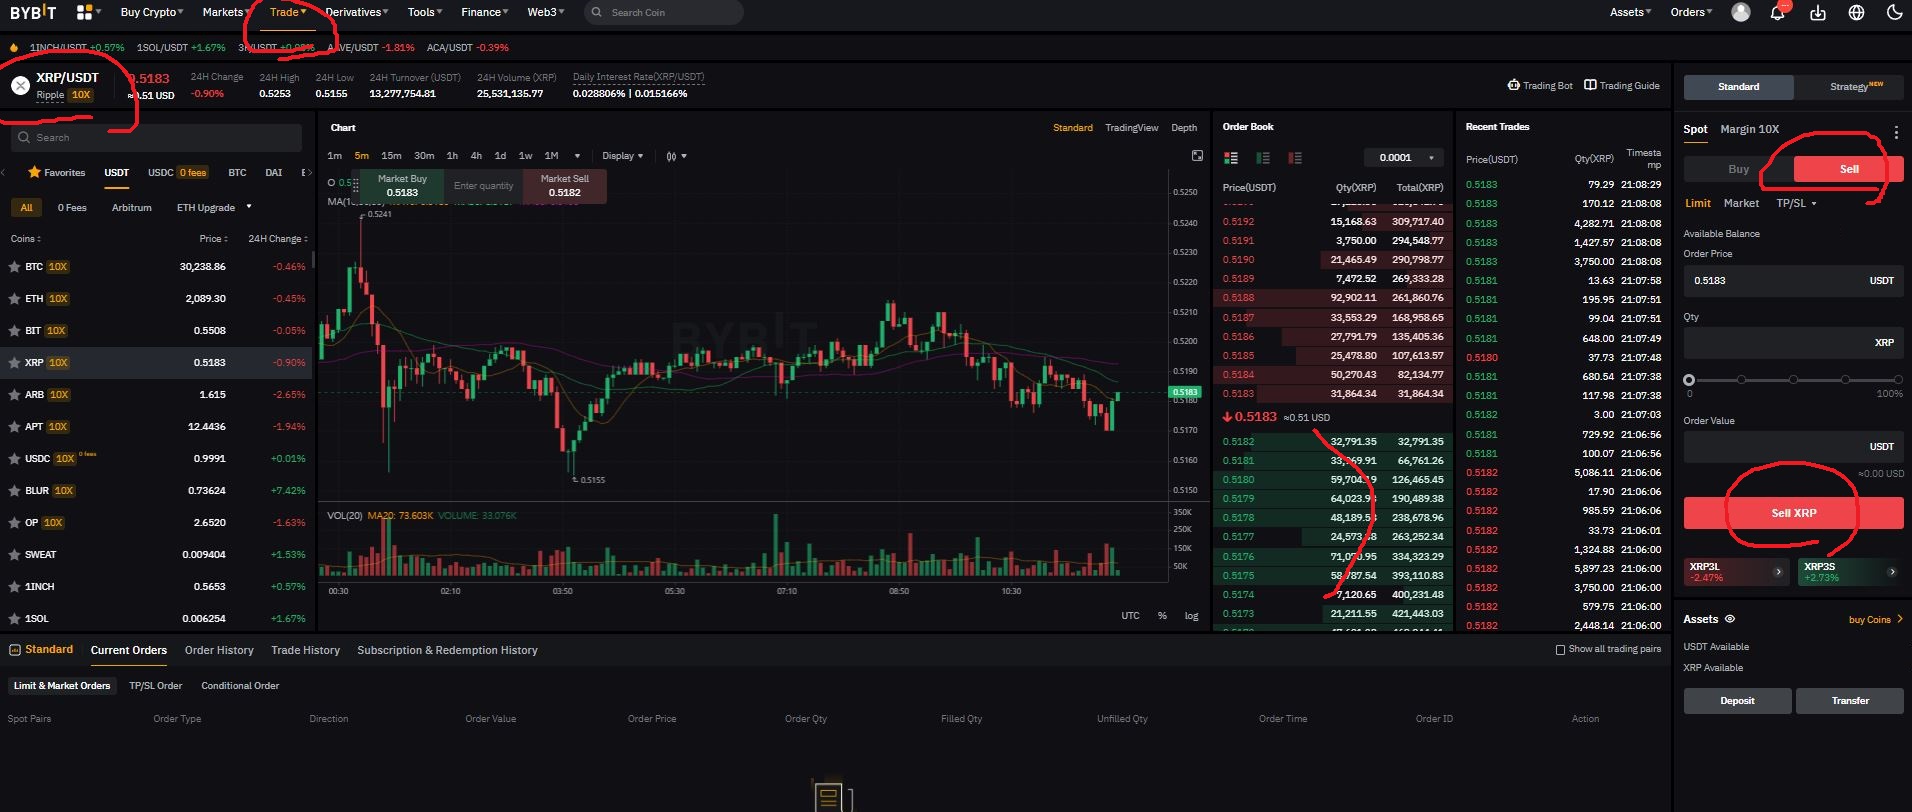Switch to the Buy side toggle
This screenshot has height=812, width=1912.
pos(1738,169)
